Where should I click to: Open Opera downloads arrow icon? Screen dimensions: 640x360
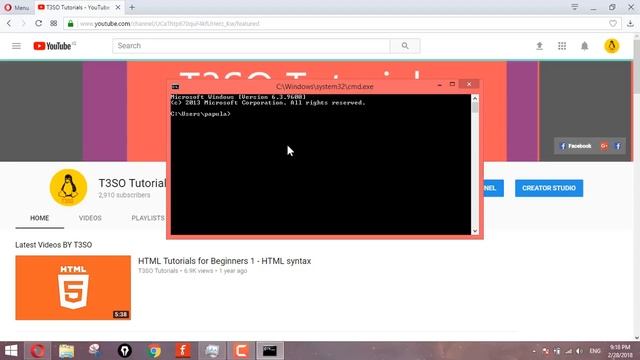[630, 24]
